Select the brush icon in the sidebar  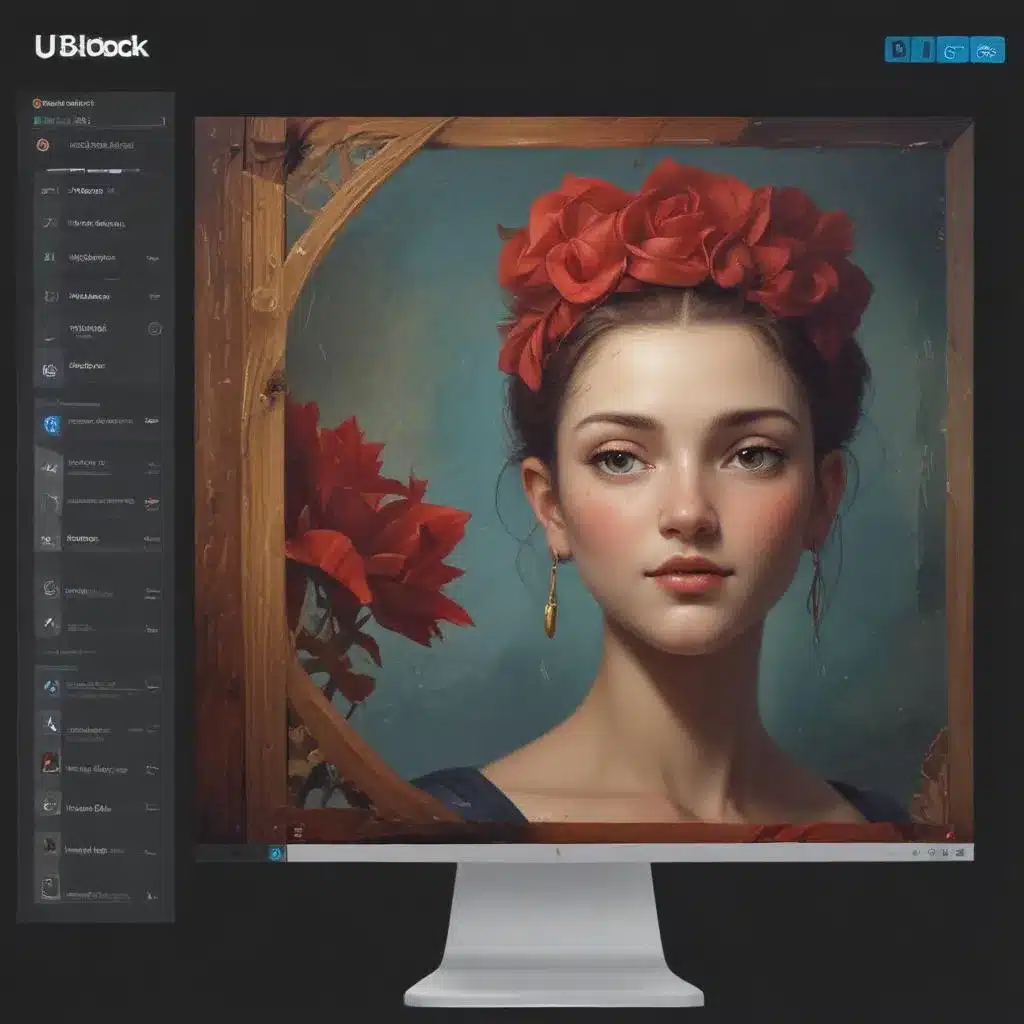click(x=50, y=622)
